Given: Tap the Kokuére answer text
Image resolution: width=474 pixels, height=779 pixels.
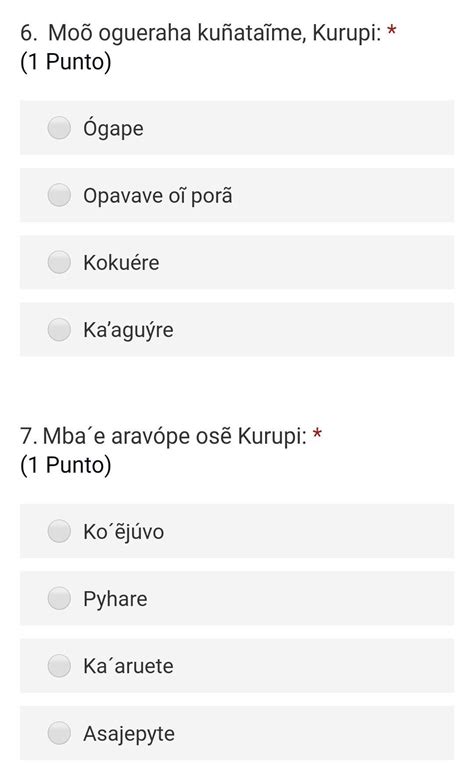Looking at the screenshot, I should coord(121,262).
